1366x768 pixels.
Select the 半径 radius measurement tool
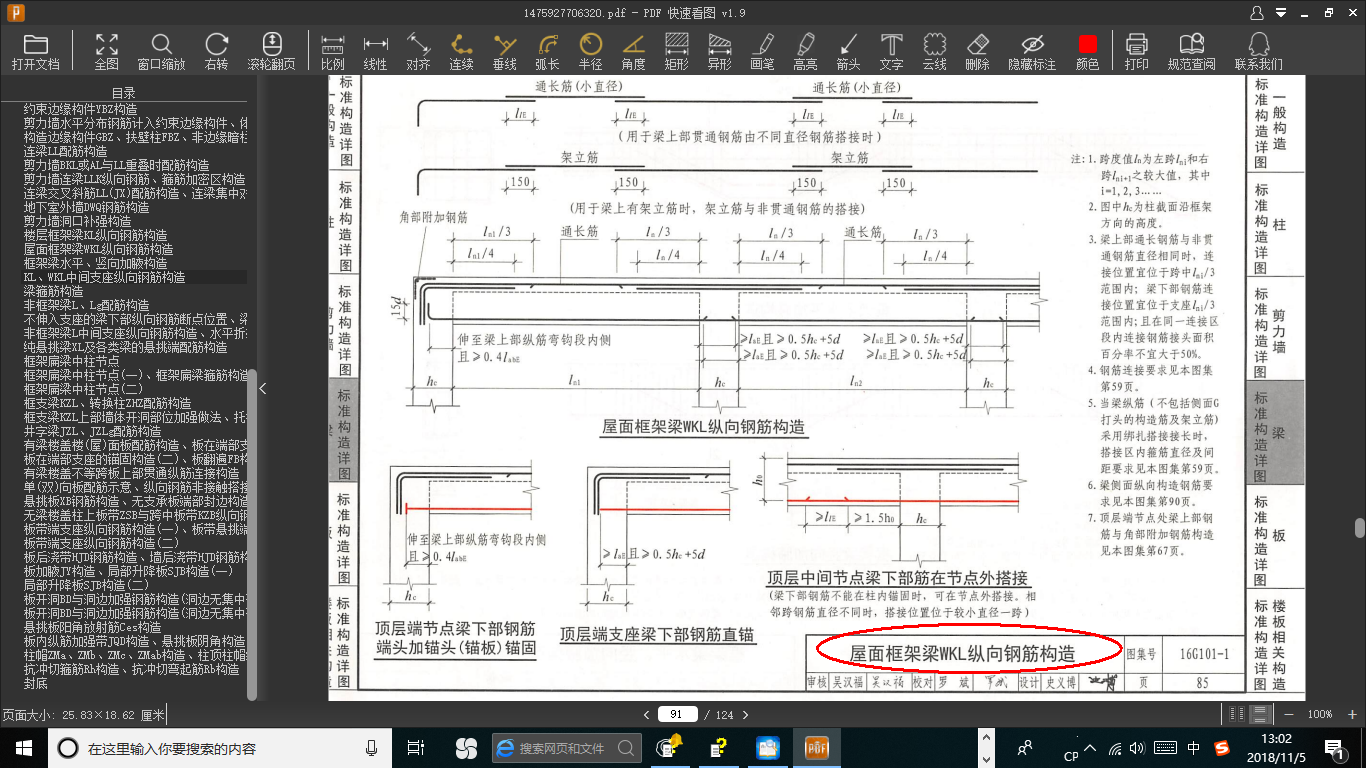coord(591,52)
